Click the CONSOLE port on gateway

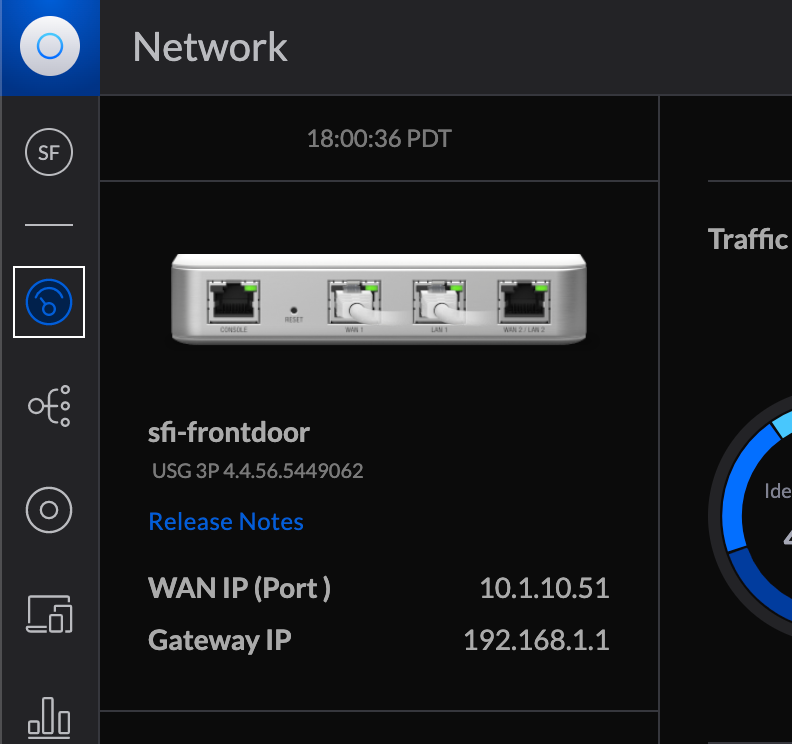[233, 302]
